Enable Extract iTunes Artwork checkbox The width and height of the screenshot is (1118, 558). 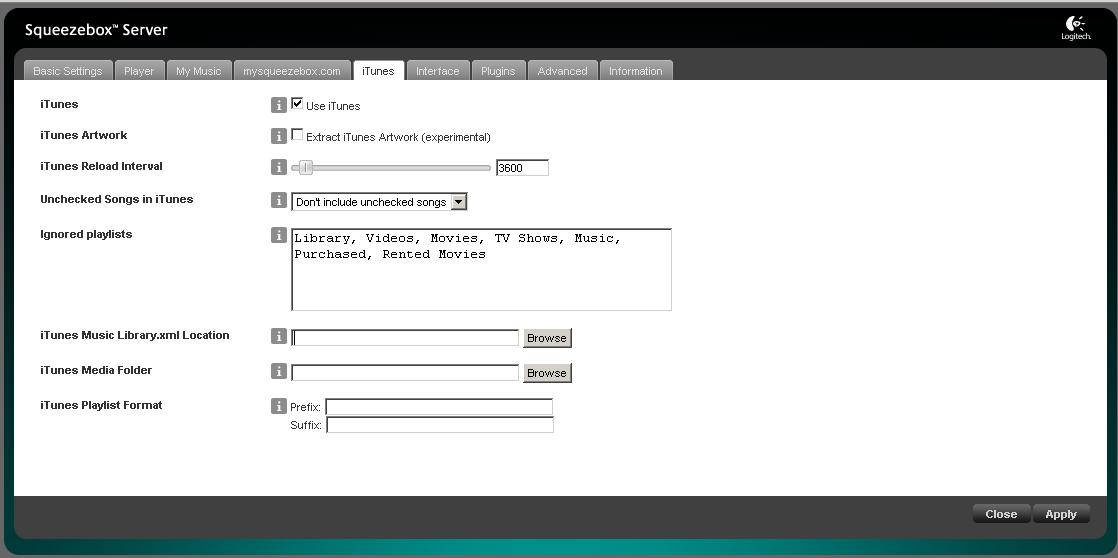point(297,135)
